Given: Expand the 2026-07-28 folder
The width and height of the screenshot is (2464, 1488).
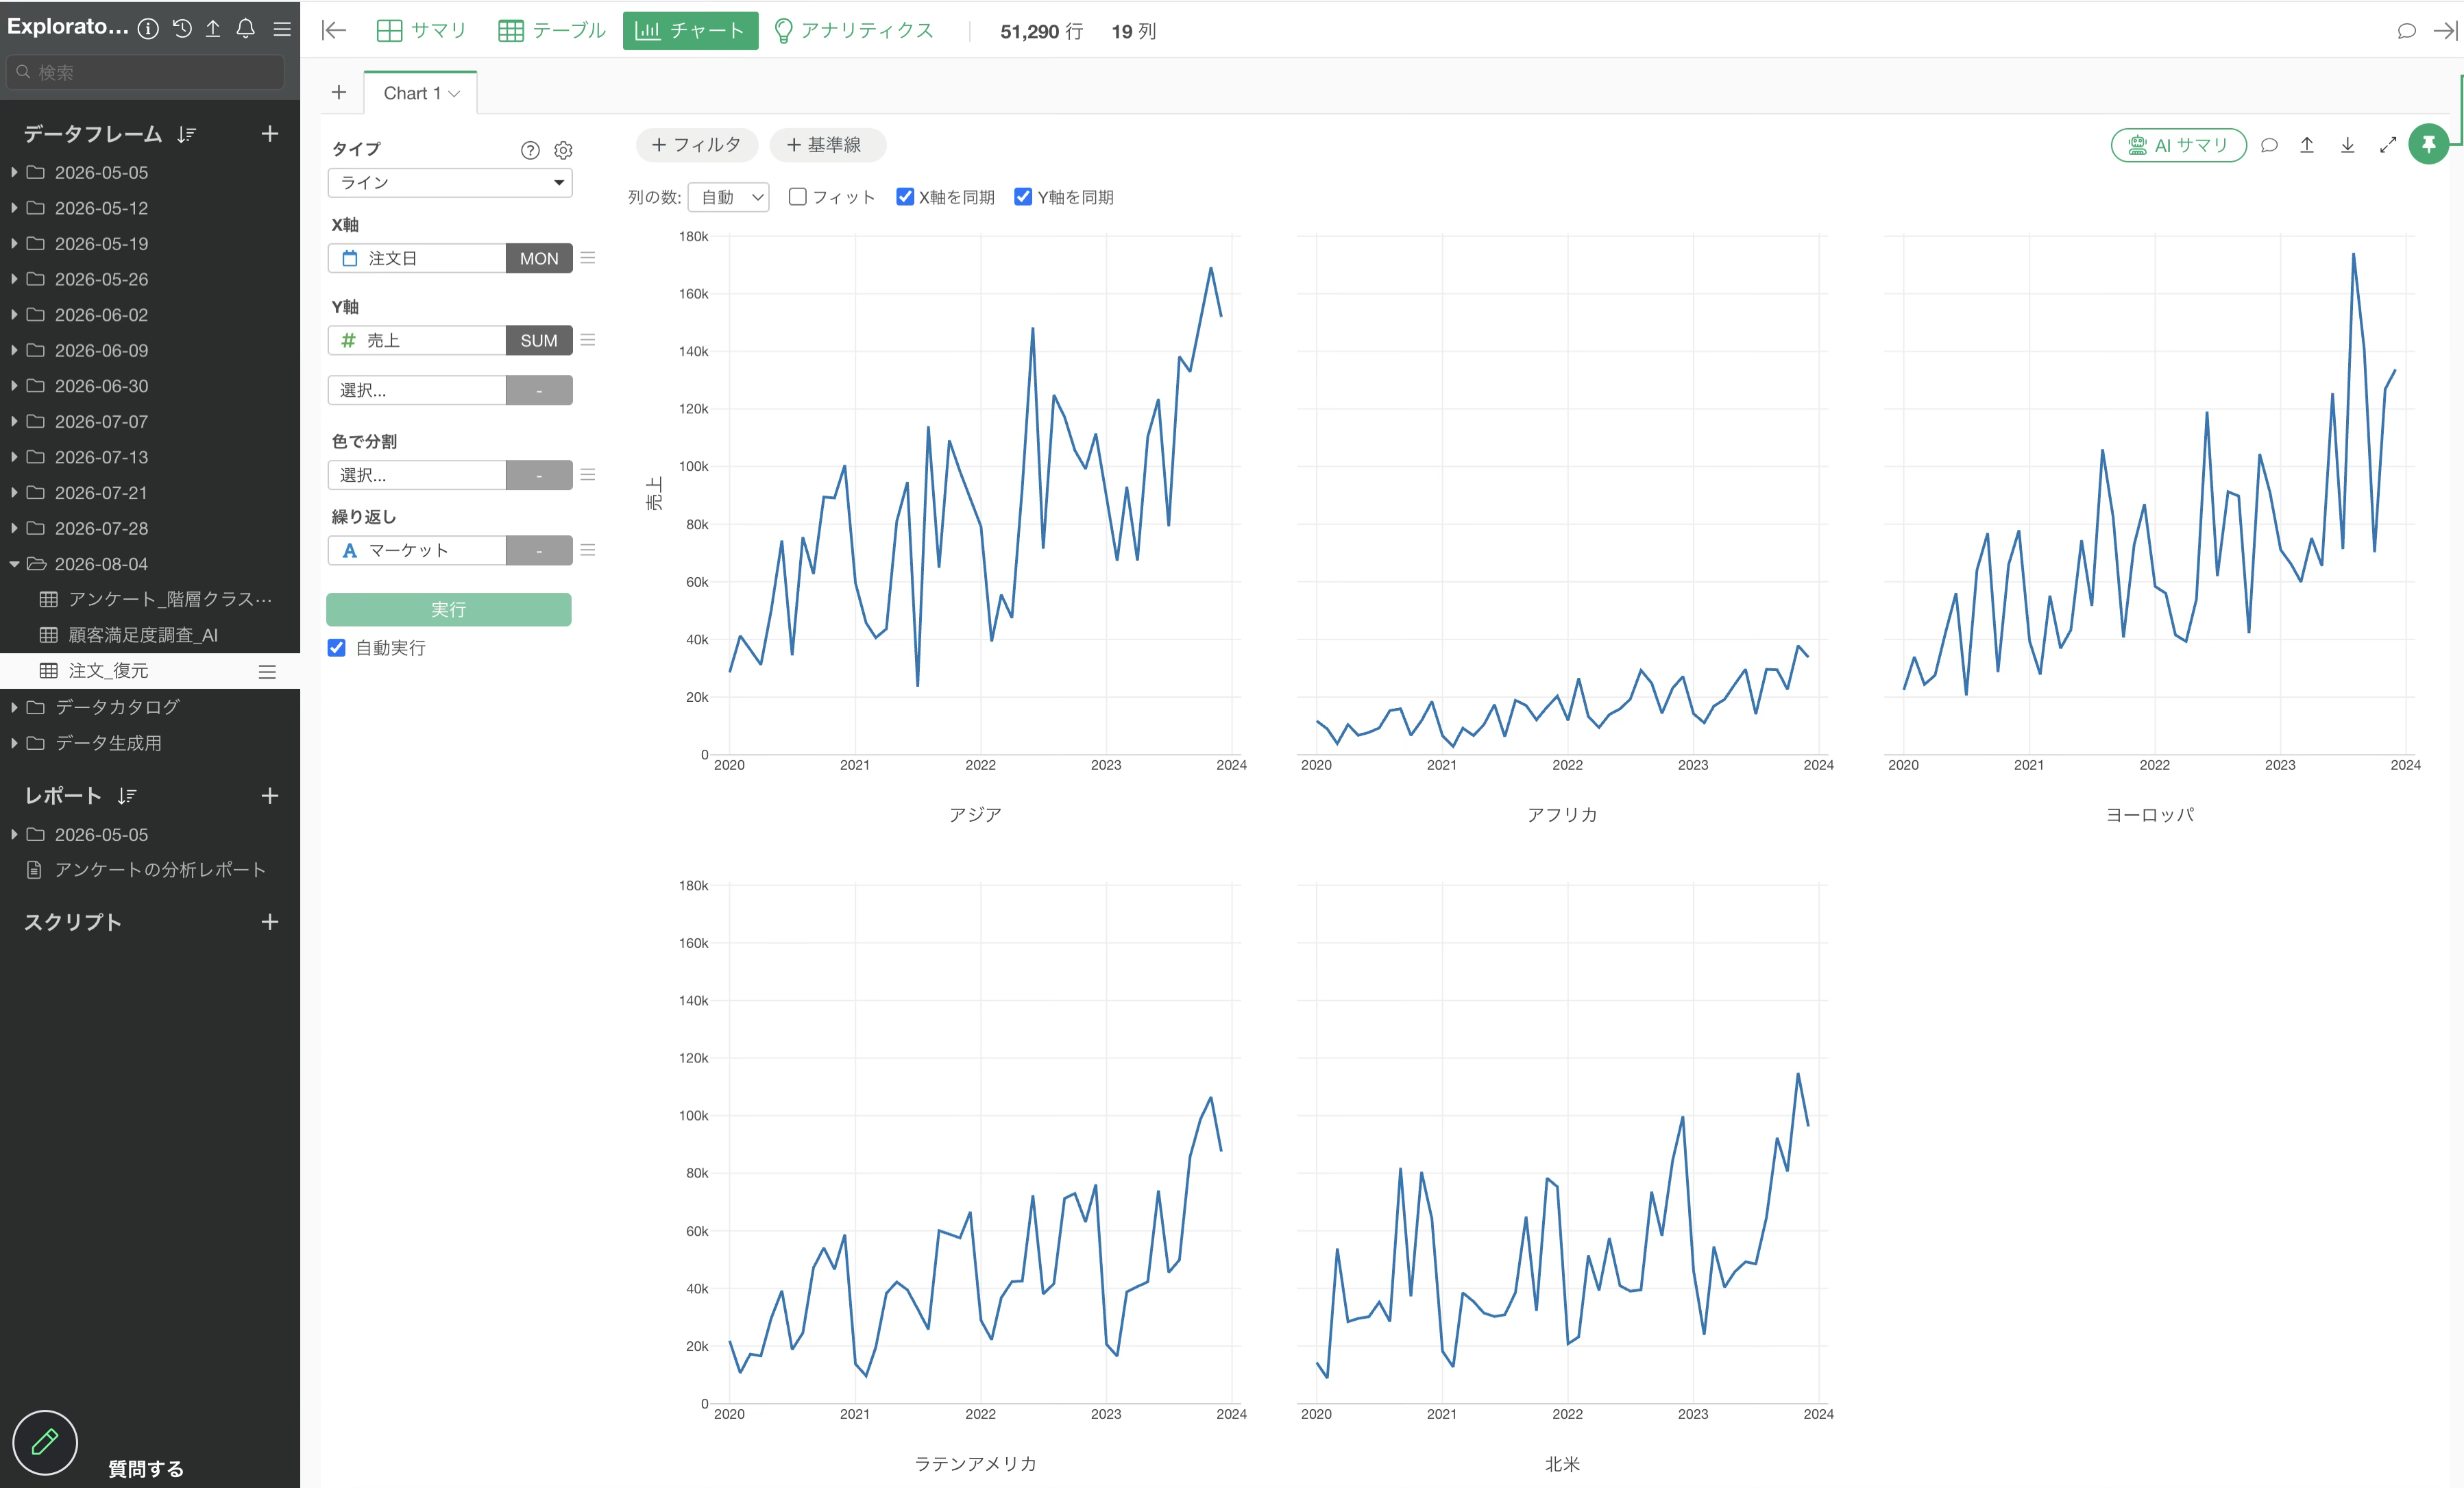Looking at the screenshot, I should click(14, 528).
